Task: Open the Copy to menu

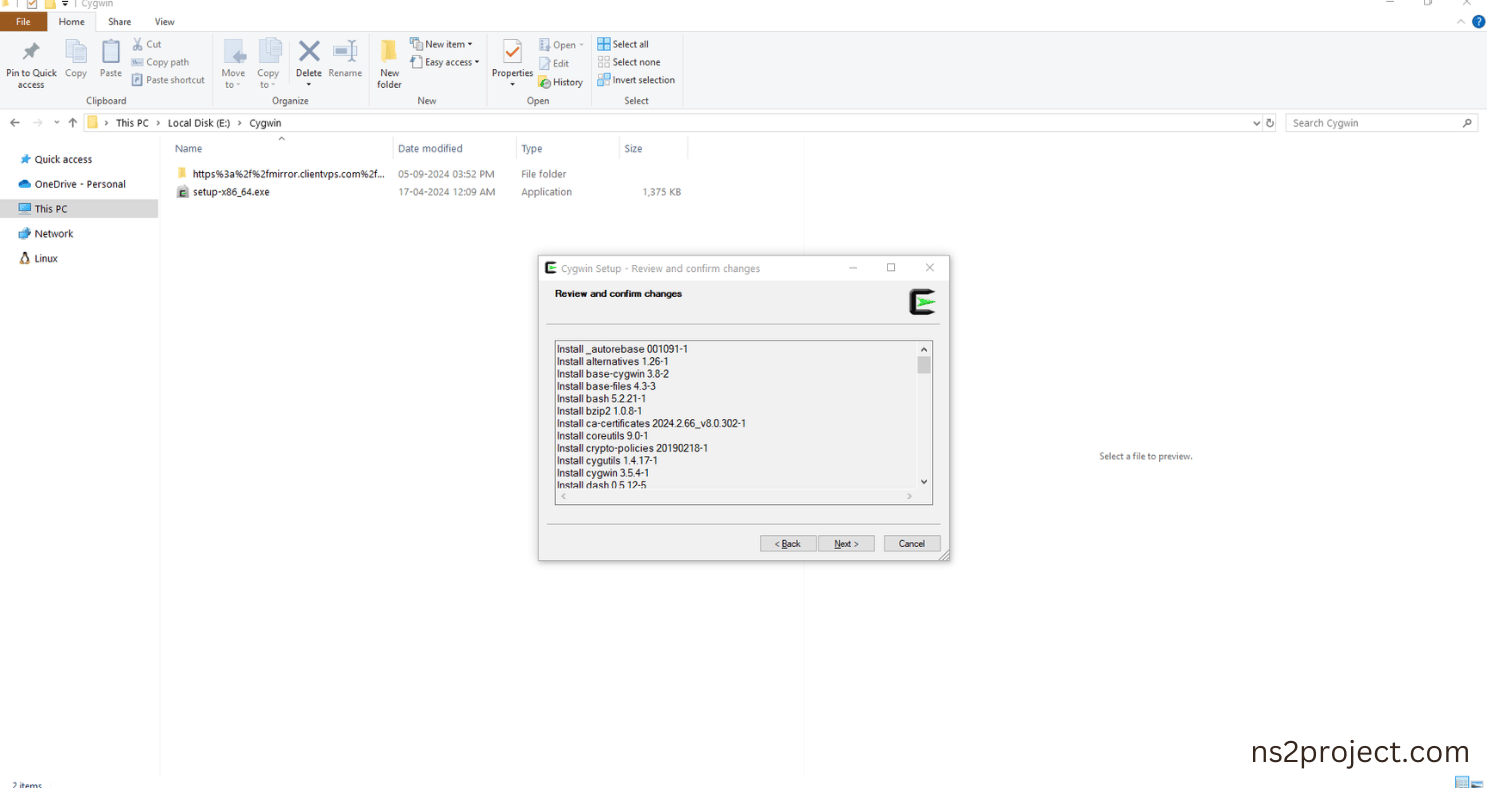Action: [268, 64]
